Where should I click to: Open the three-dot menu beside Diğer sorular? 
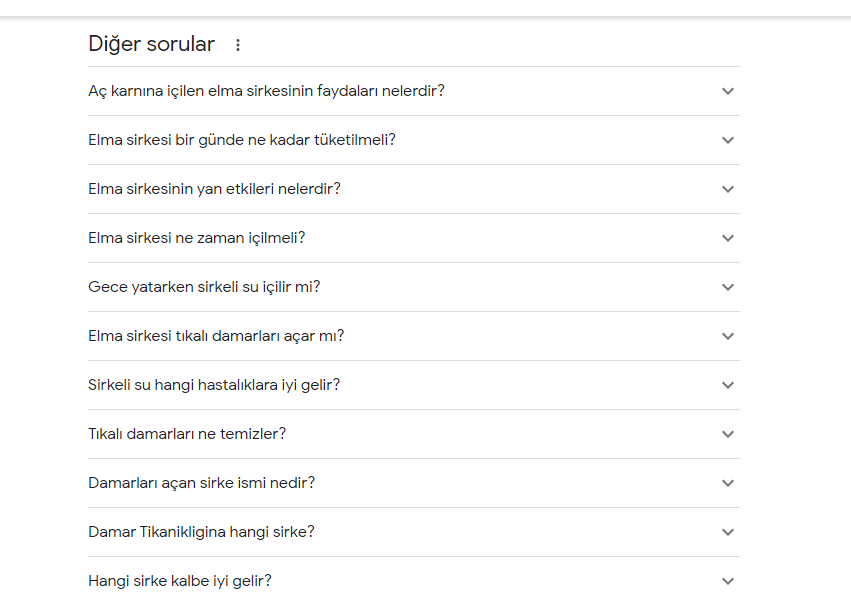[238, 45]
